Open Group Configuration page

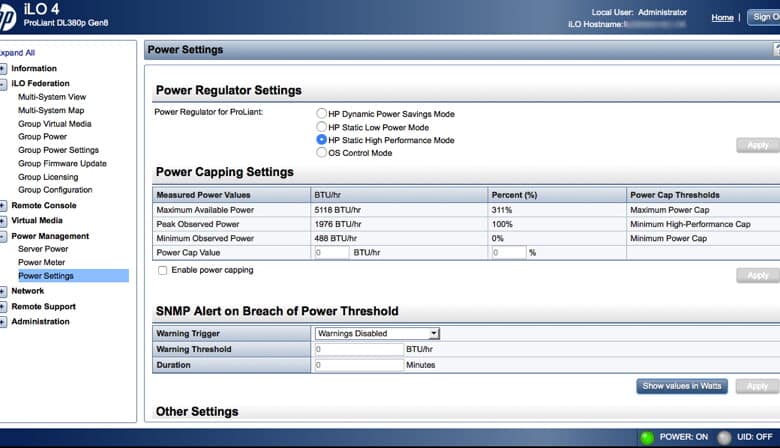(x=55, y=190)
